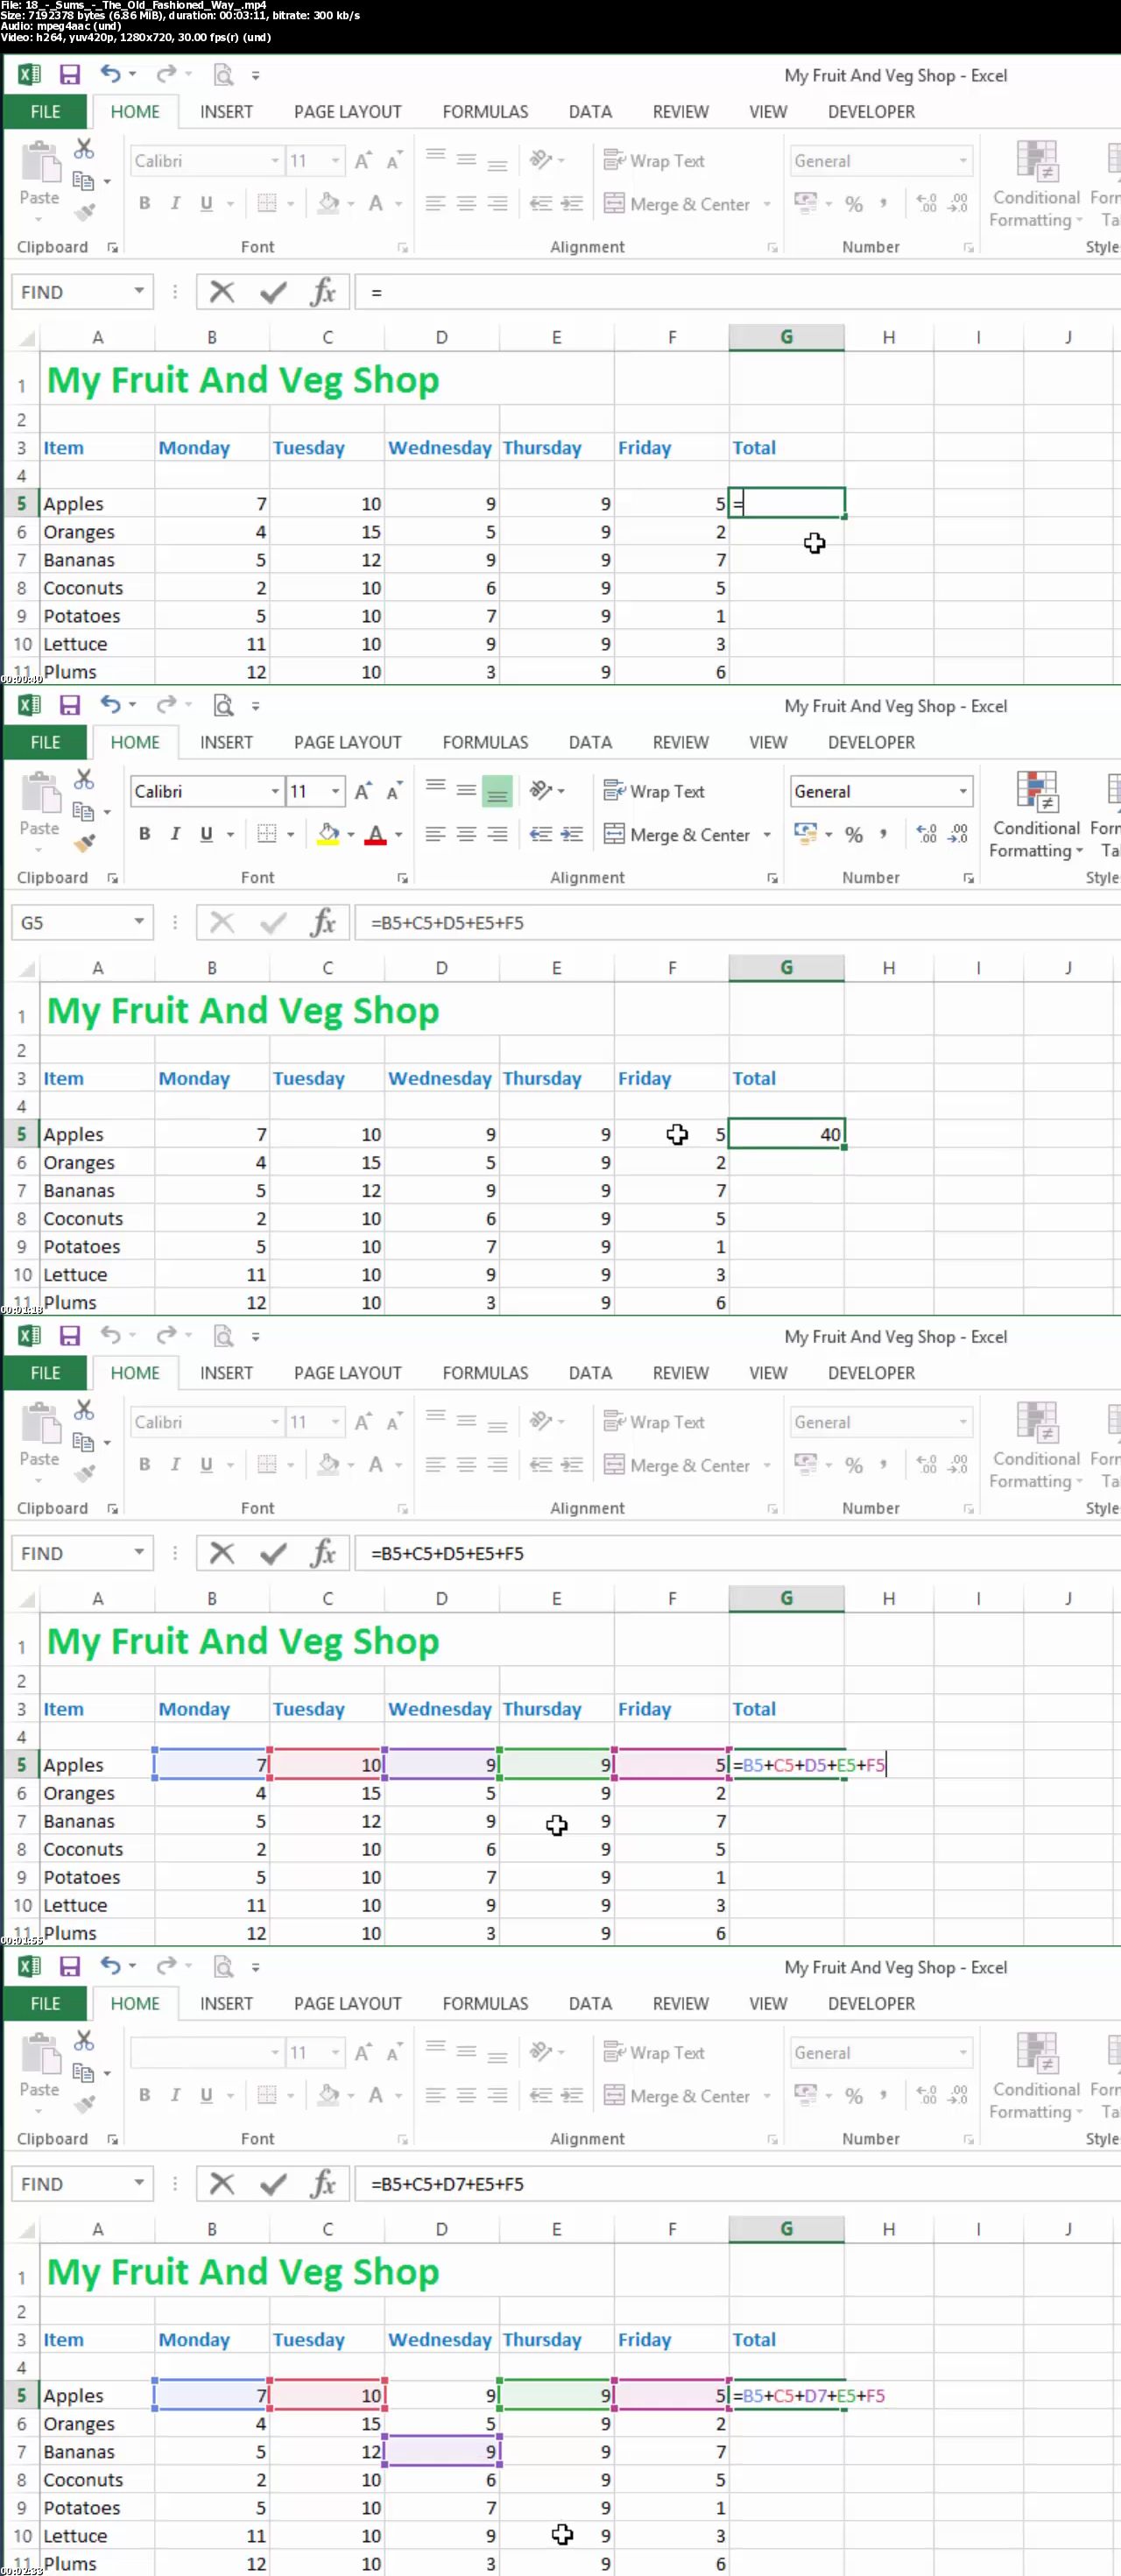Screen dimensions: 1121x2576
Task: Expand Customize Quick Access Toolbar in frame showing 40
Action: pos(255,706)
